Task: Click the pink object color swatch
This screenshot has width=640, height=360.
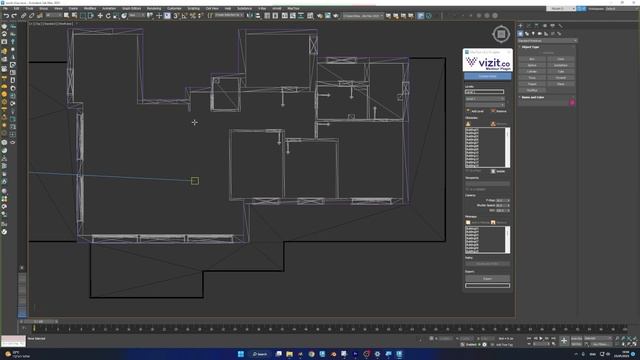Action: [x=572, y=102]
